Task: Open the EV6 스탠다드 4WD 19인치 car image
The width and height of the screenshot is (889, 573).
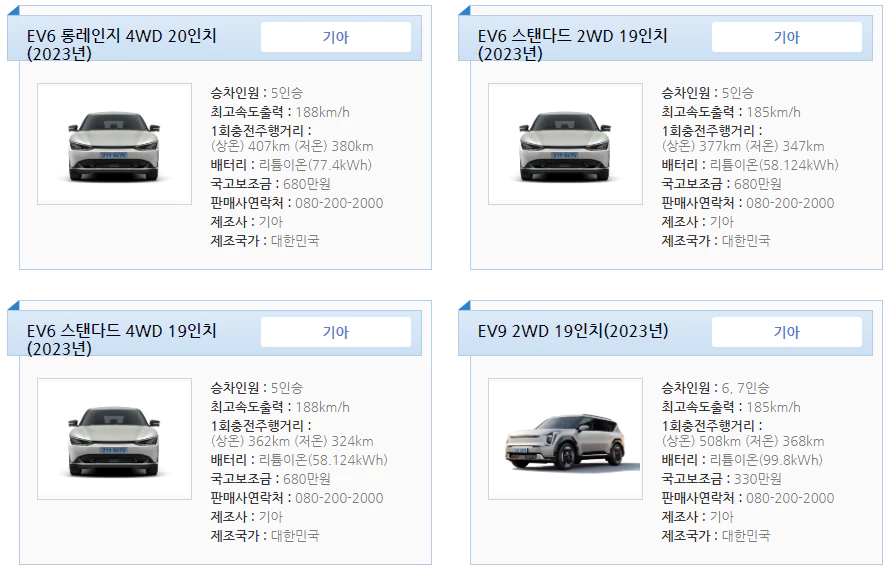Action: click(115, 439)
